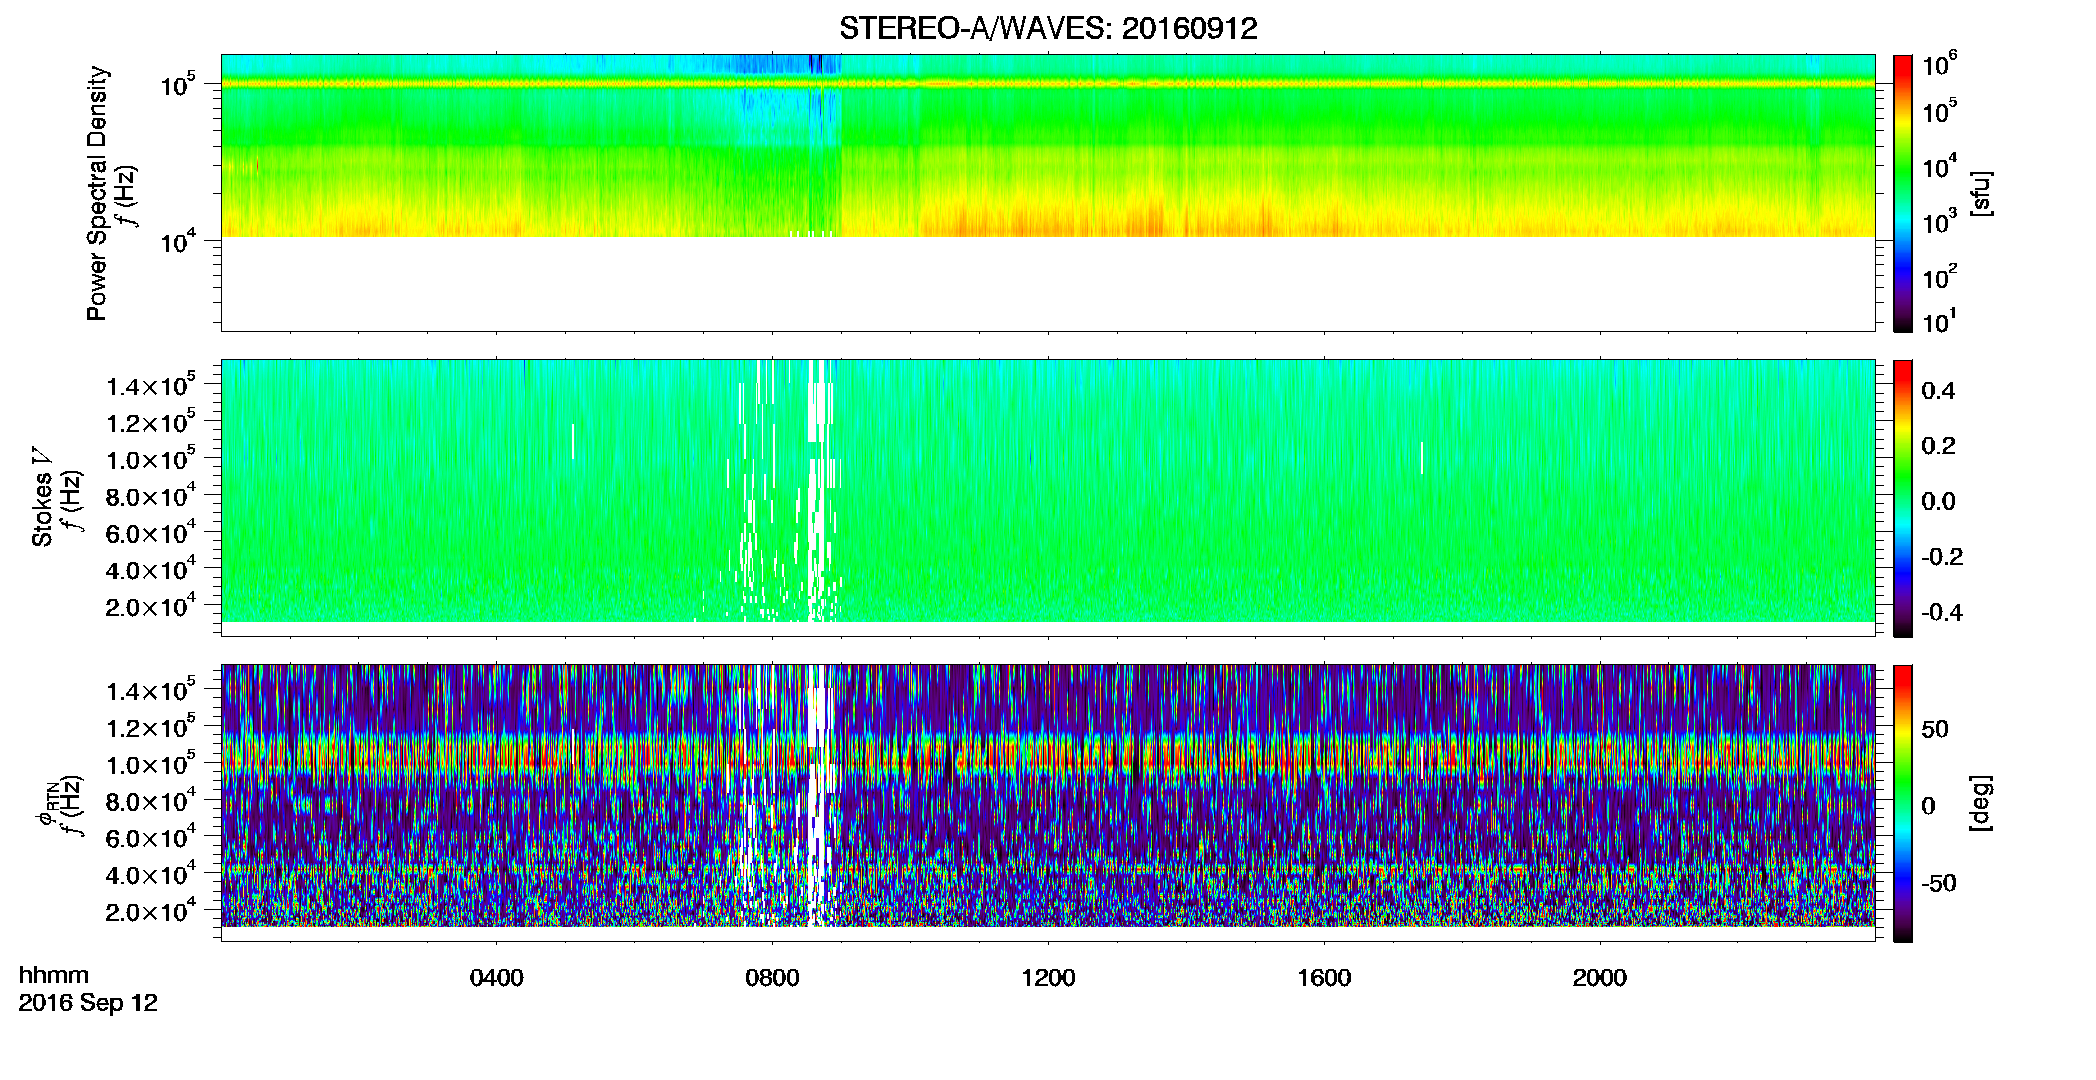Click the empty white area below 10^4 Hz
Image resolution: width=2096 pixels, height=1080 pixels.
tap(1048, 283)
